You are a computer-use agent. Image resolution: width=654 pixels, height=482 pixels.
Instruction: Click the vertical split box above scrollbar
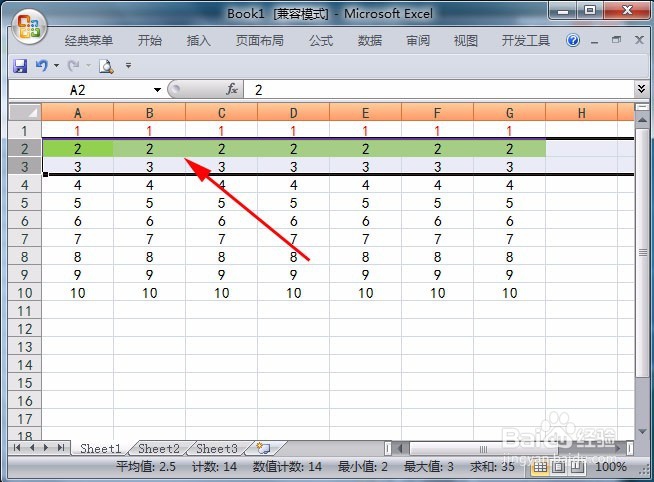pos(641,107)
